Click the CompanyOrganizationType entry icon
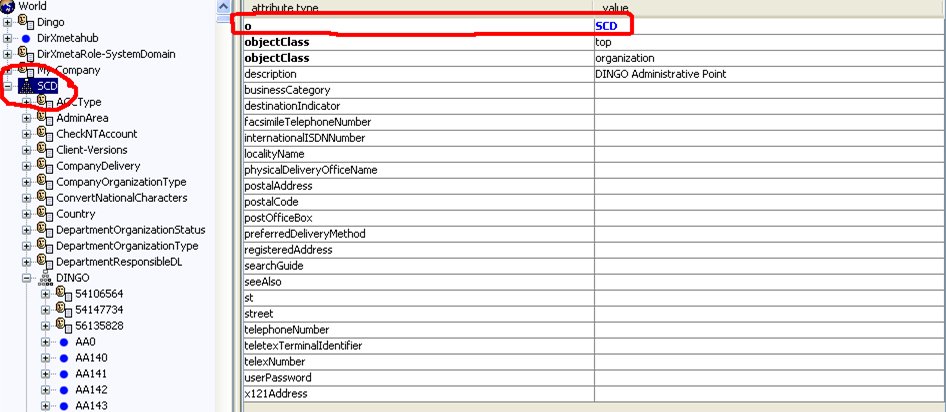Viewport: 946px width, 412px height. (x=45, y=181)
